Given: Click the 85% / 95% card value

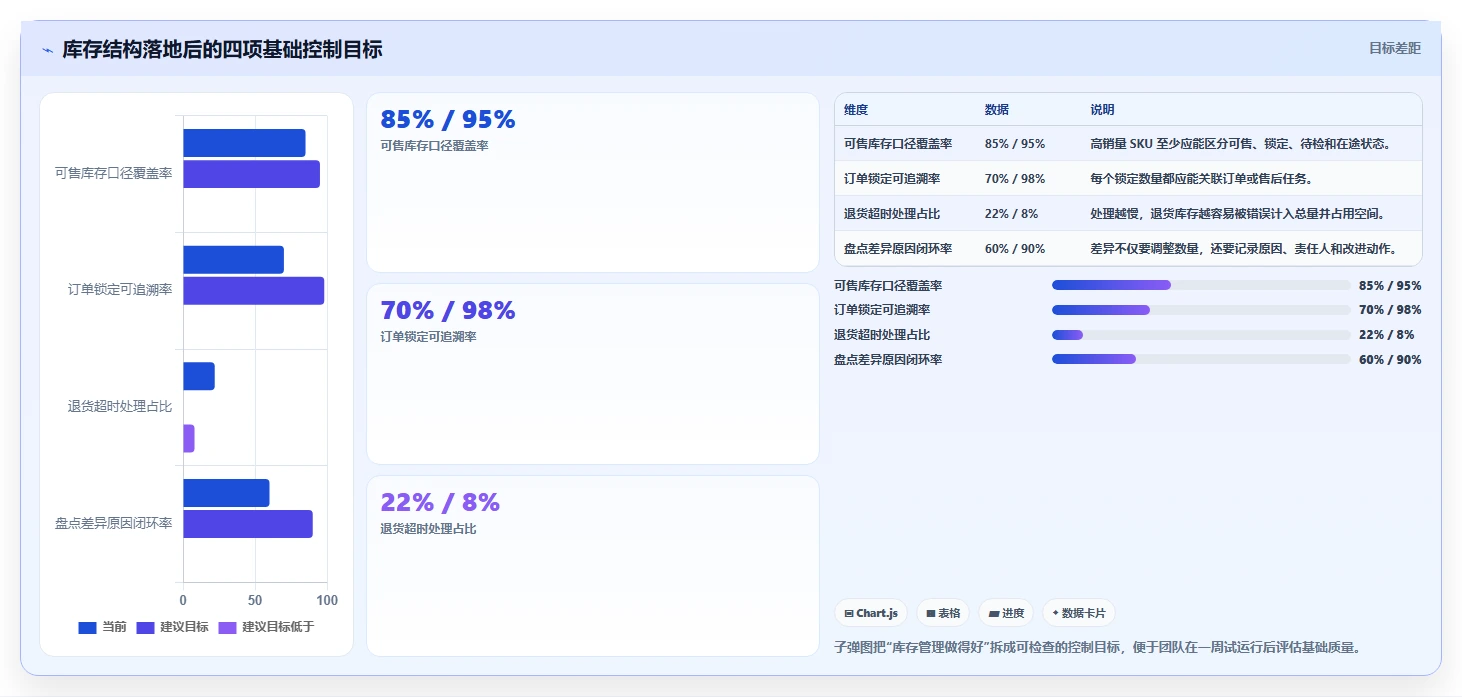Looking at the screenshot, I should [x=448, y=120].
